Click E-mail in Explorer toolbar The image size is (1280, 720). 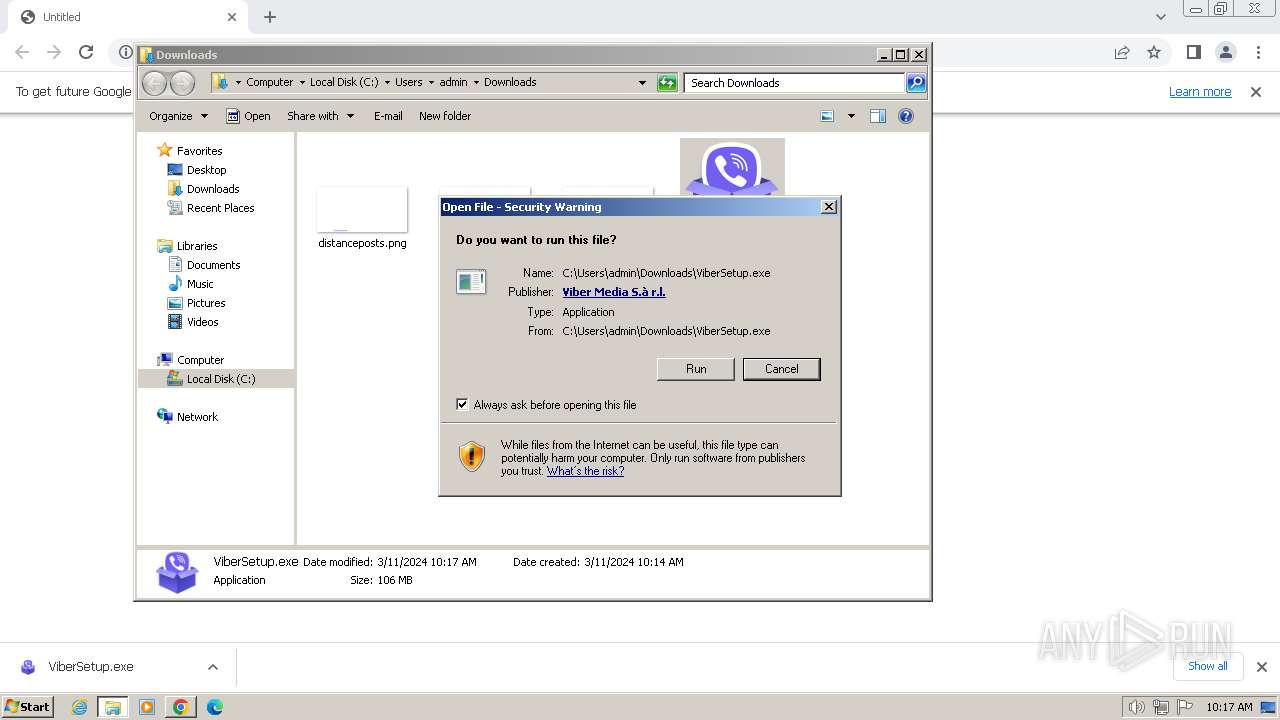click(x=388, y=116)
